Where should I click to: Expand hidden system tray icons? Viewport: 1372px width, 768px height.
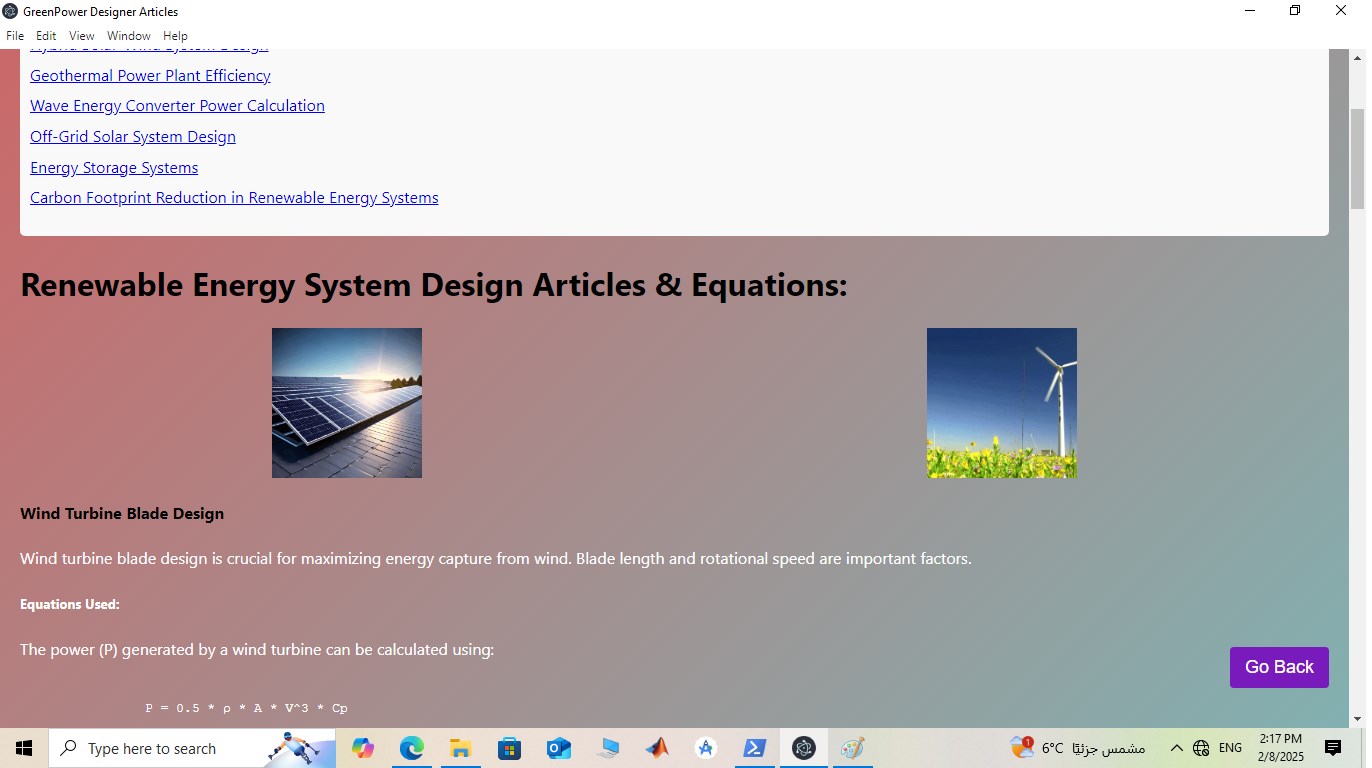[x=1178, y=747]
